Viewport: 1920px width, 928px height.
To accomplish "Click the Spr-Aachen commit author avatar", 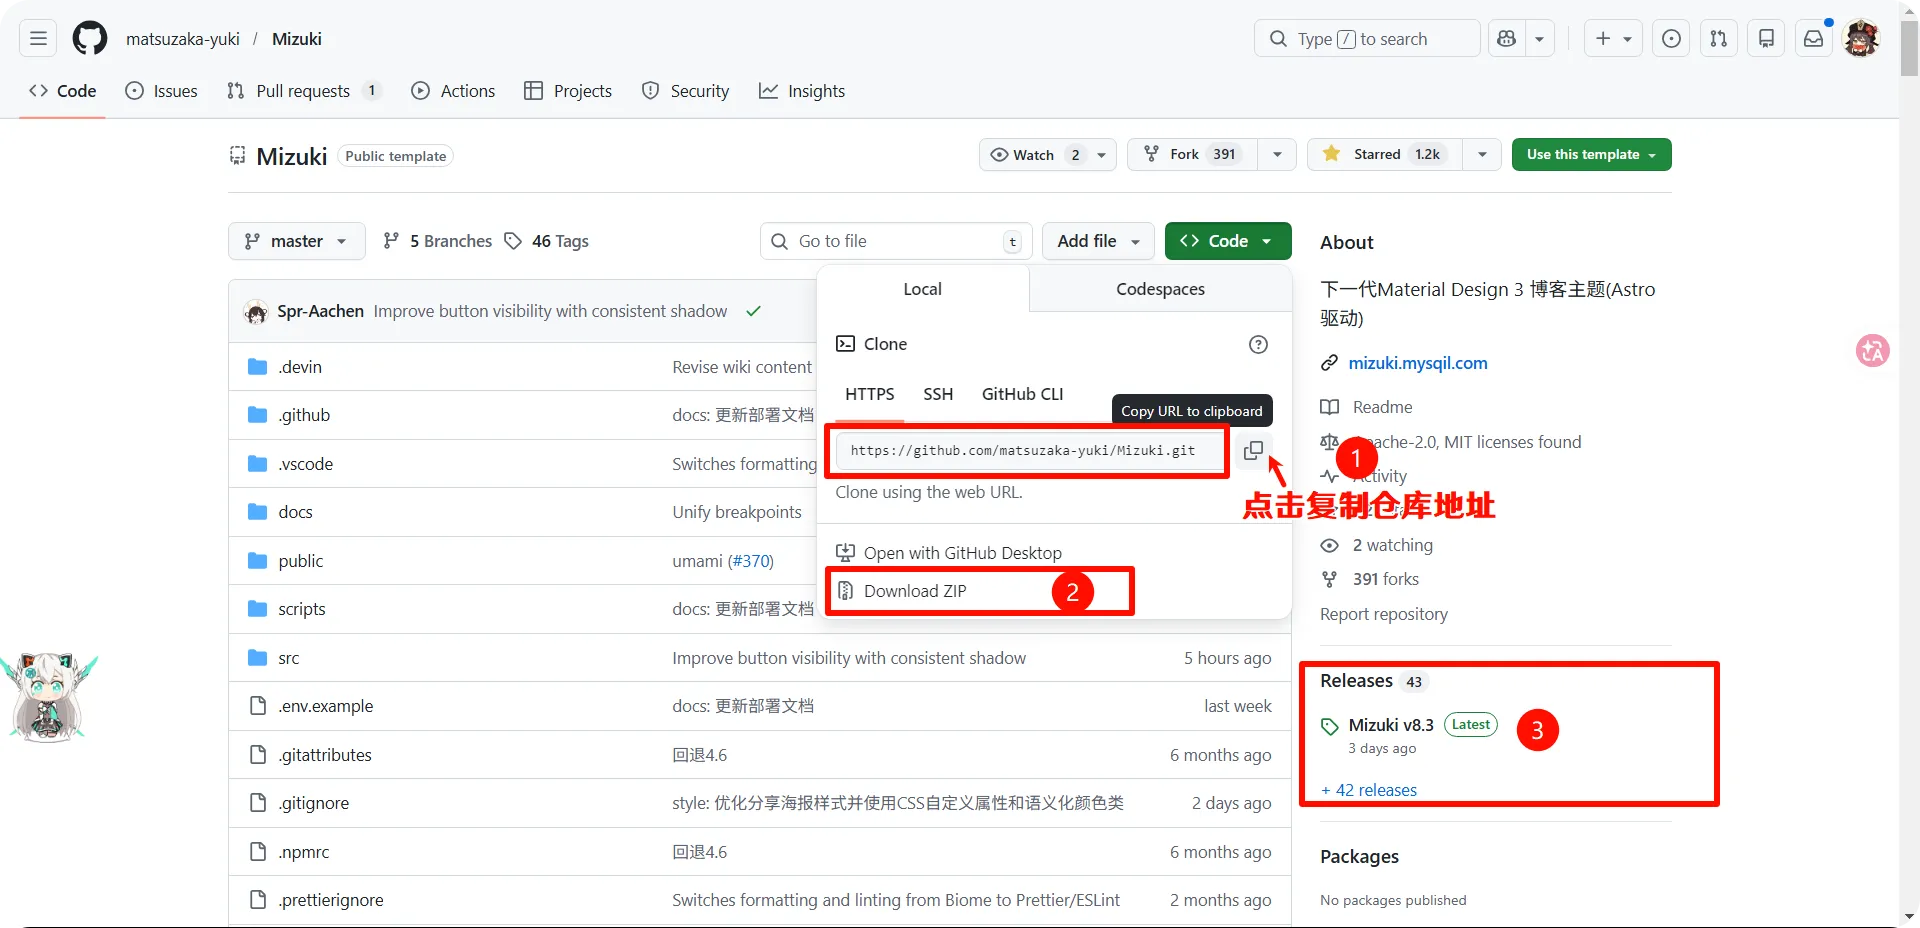I will pyautogui.click(x=256, y=312).
